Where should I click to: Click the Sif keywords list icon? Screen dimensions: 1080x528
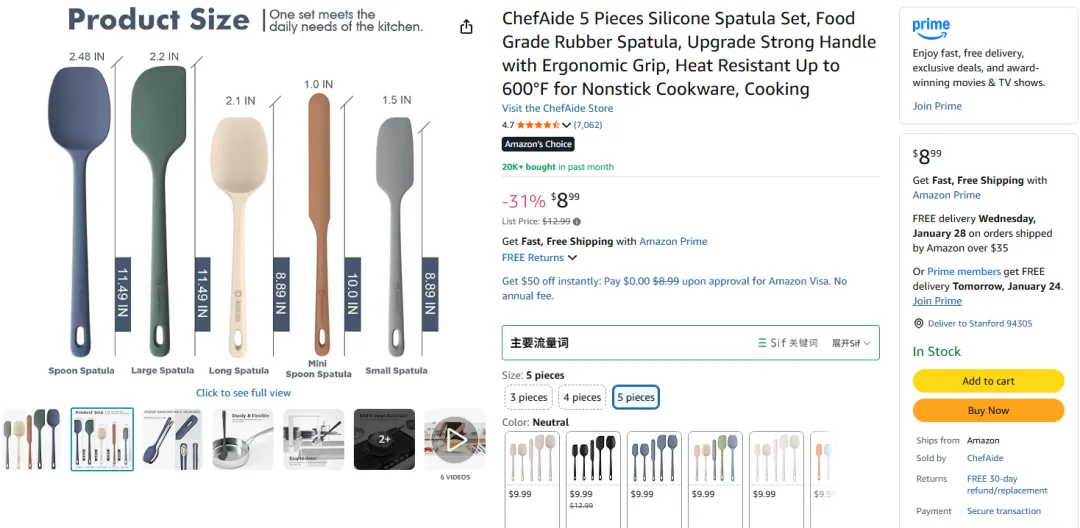(x=763, y=343)
